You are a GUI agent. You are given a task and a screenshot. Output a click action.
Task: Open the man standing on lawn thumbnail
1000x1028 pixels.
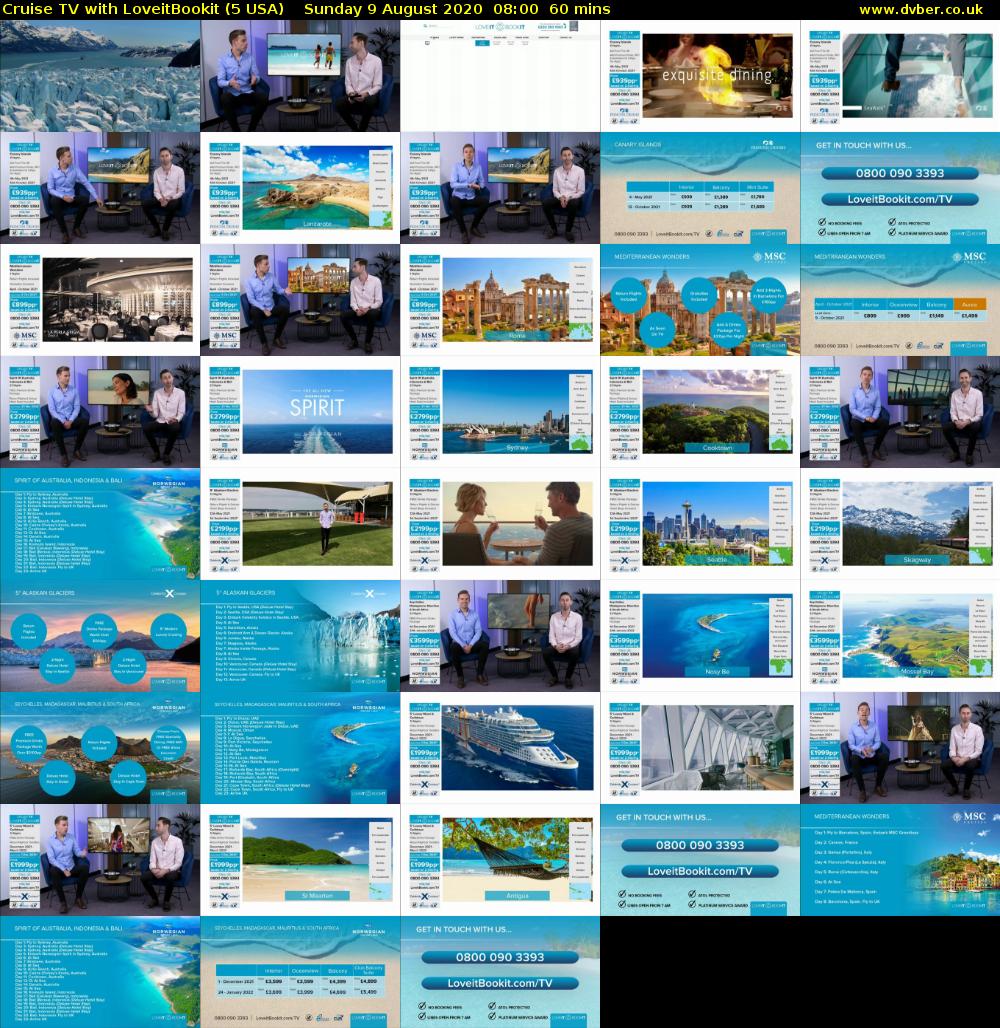pyautogui.click(x=300, y=524)
